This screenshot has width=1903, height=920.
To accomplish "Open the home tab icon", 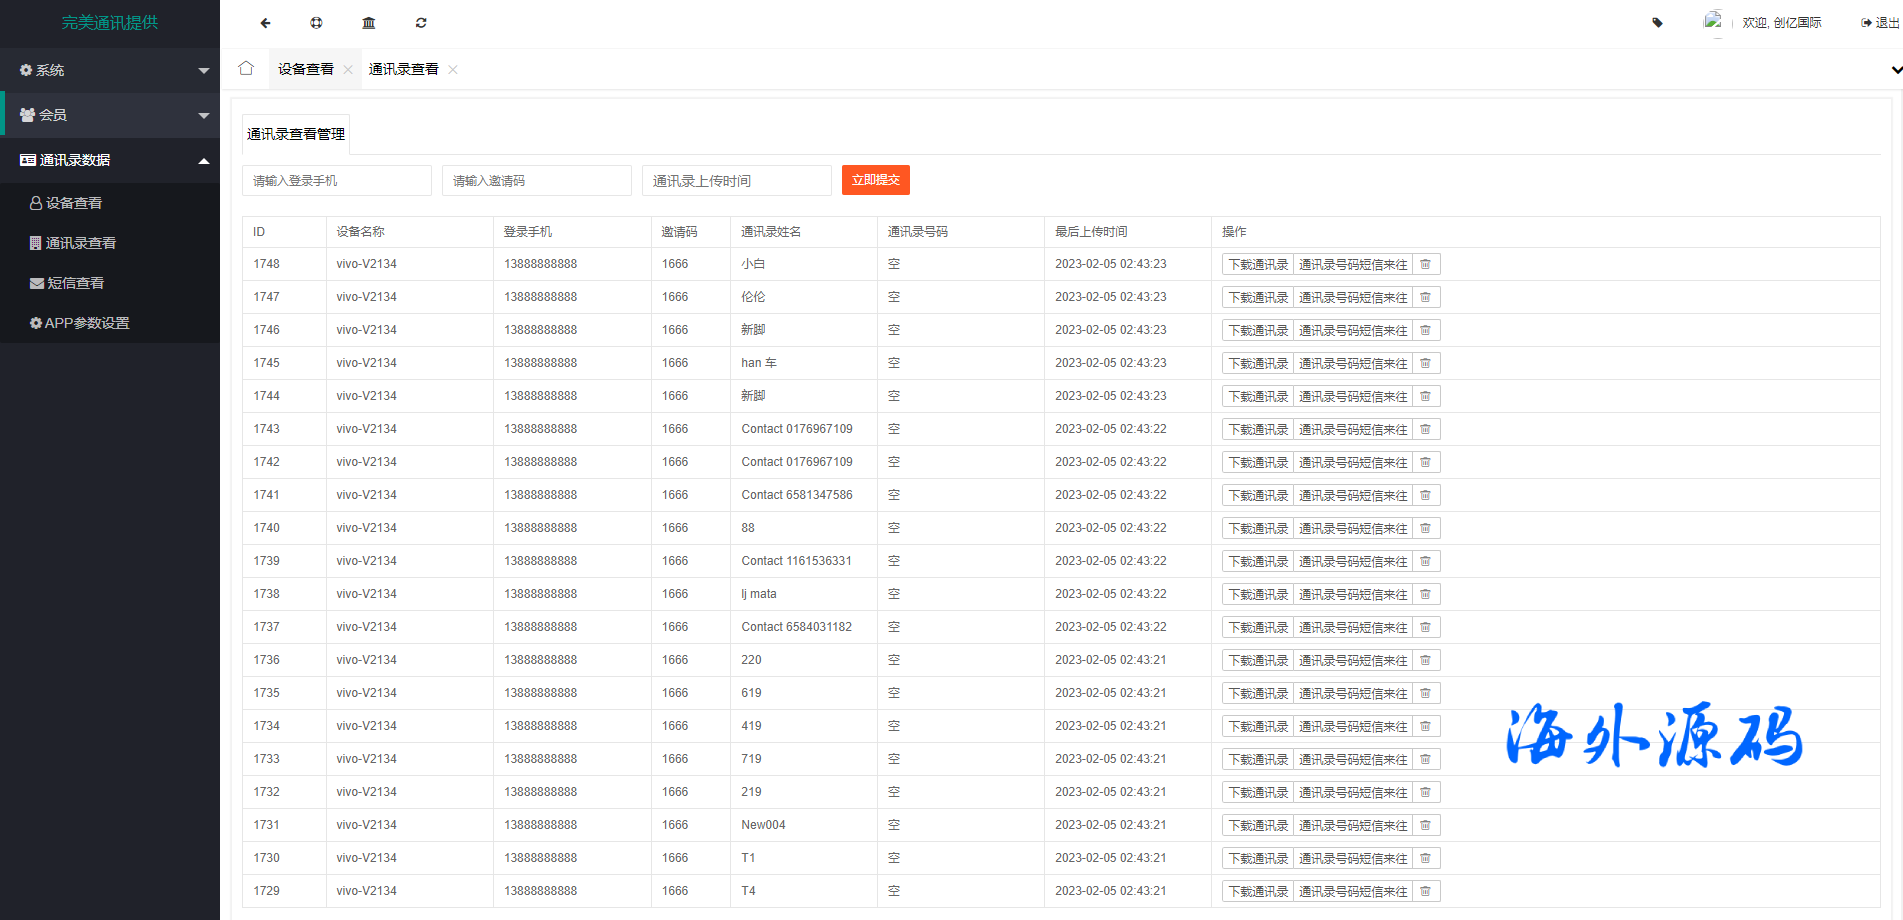I will click(x=246, y=69).
